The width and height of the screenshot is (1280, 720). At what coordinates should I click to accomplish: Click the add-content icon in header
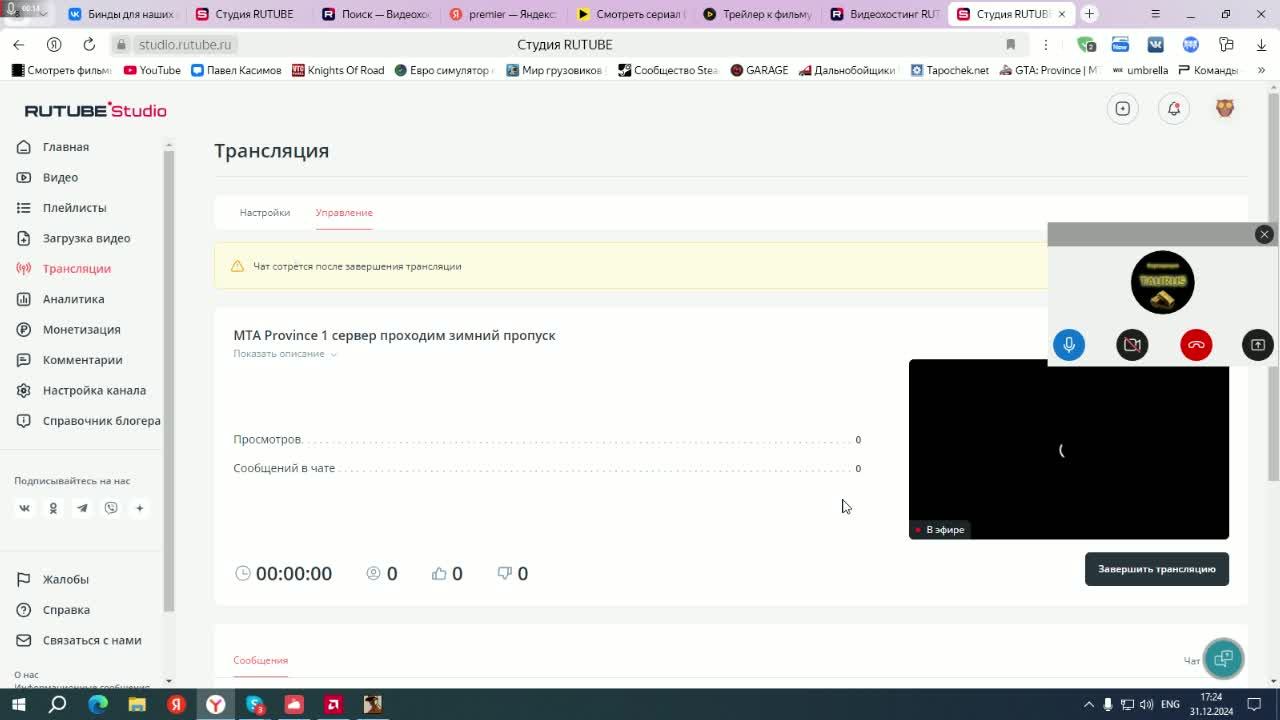(x=1123, y=109)
